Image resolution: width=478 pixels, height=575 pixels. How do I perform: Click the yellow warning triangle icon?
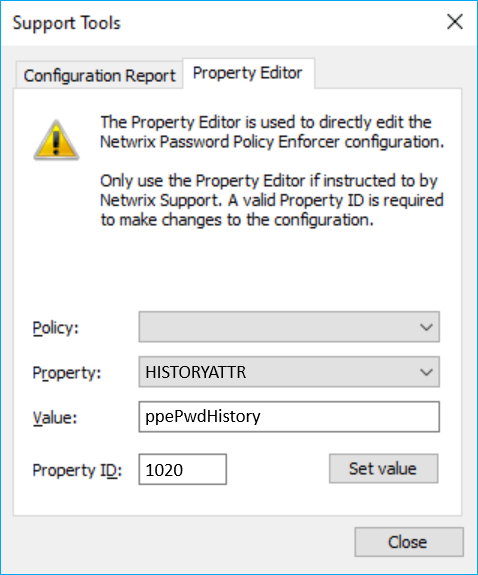coord(56,140)
